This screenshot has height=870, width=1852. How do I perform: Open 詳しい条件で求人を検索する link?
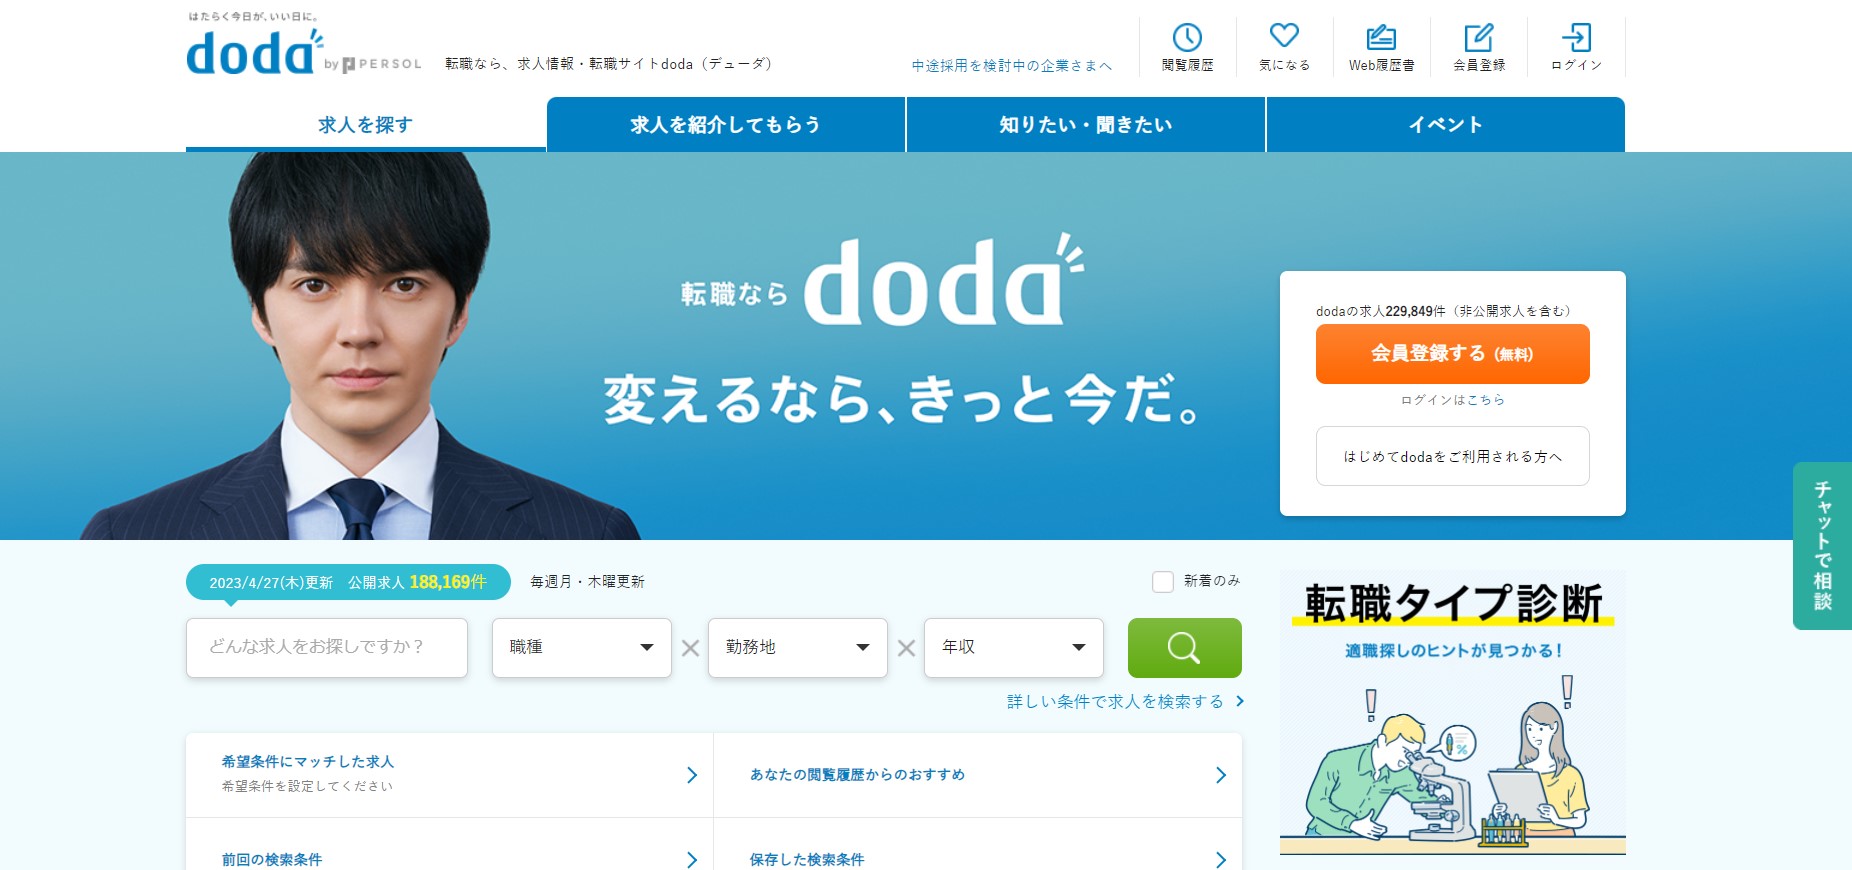point(1125,702)
